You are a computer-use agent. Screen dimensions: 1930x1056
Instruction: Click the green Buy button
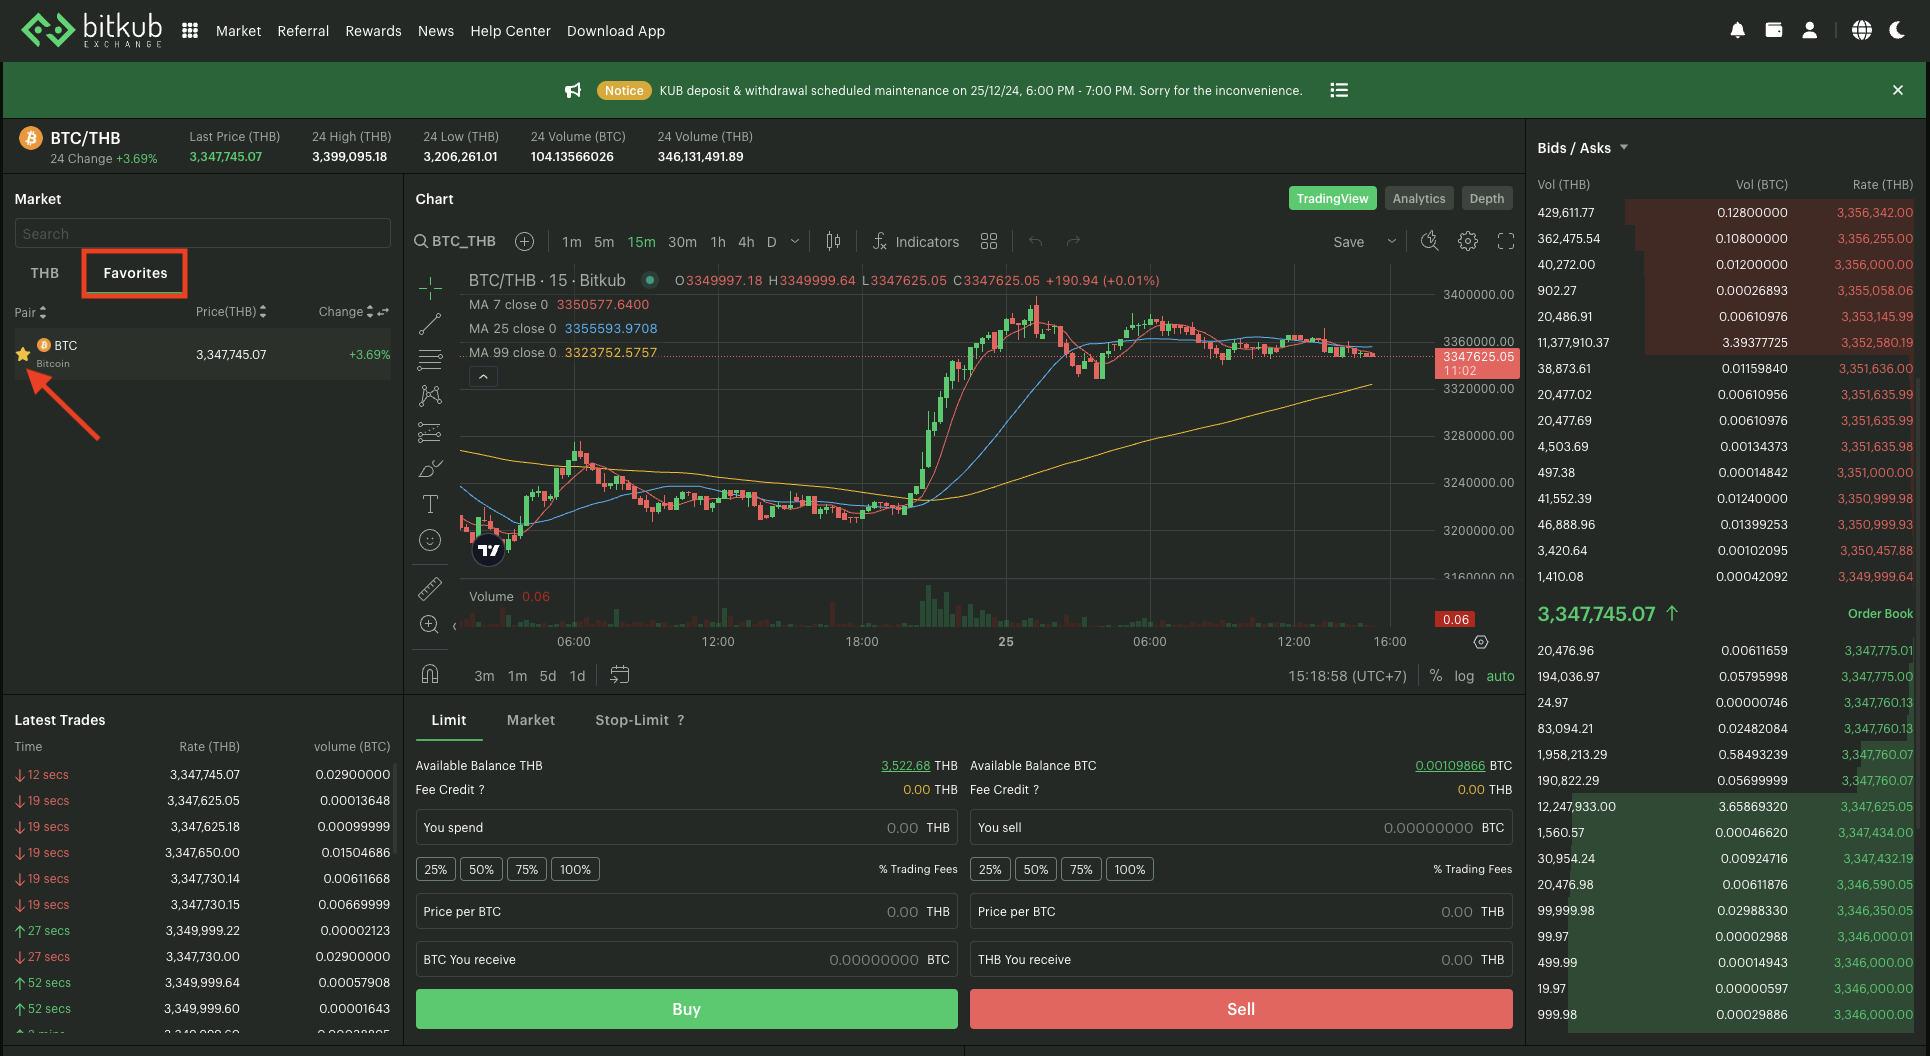686,1009
